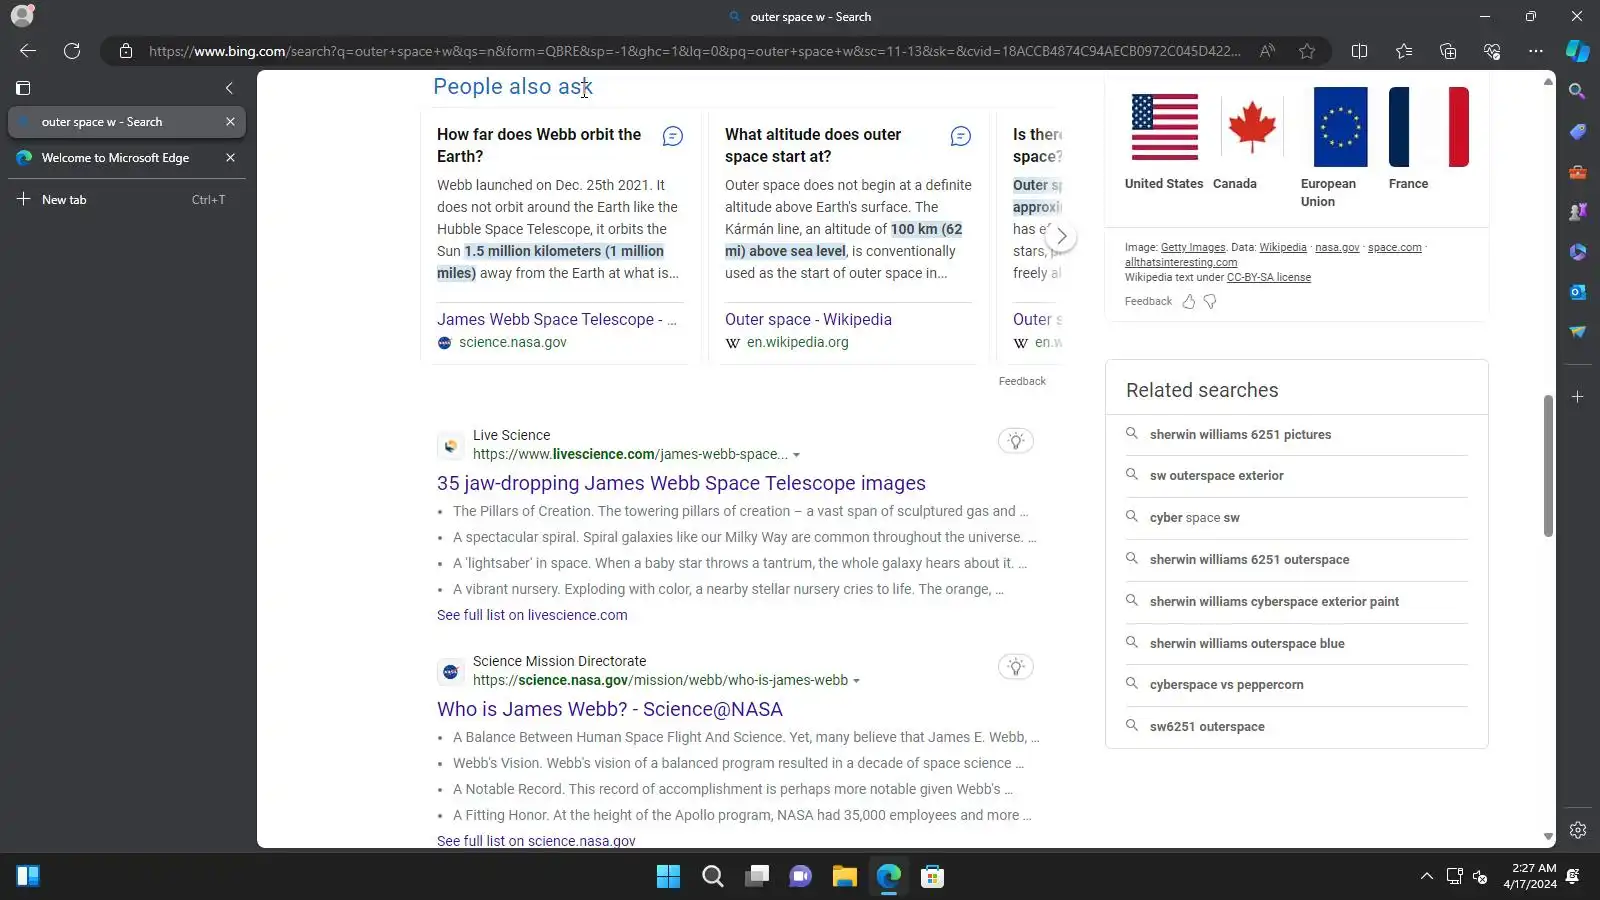Image resolution: width=1600 pixels, height=900 pixels.
Task: Open Outer space - Wikipedia link
Action: 808,320
